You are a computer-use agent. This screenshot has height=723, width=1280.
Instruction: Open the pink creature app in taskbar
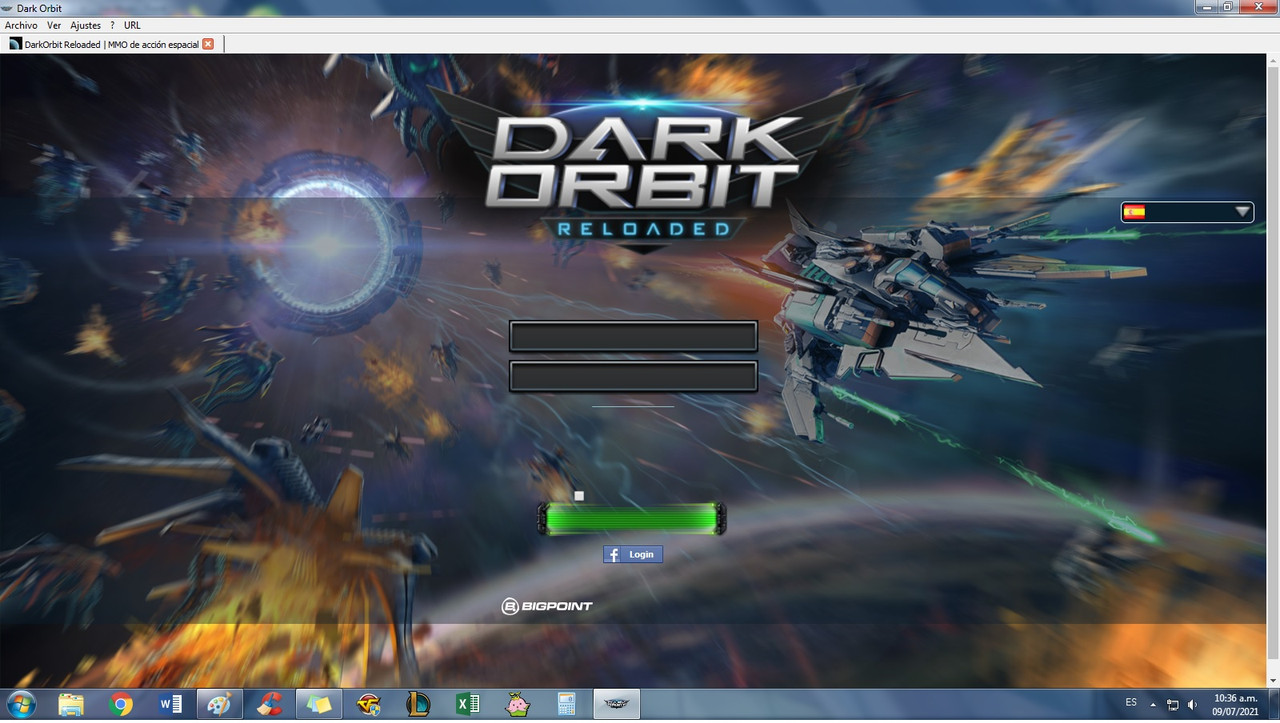coord(517,704)
